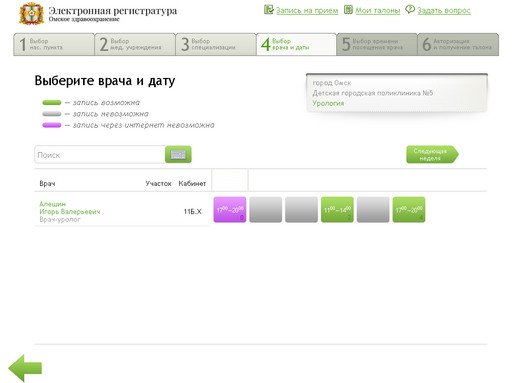The height and width of the screenshot is (383, 512).
Task: Click the speech bubble icon beside Задать вопрос
Action: tap(410, 9)
